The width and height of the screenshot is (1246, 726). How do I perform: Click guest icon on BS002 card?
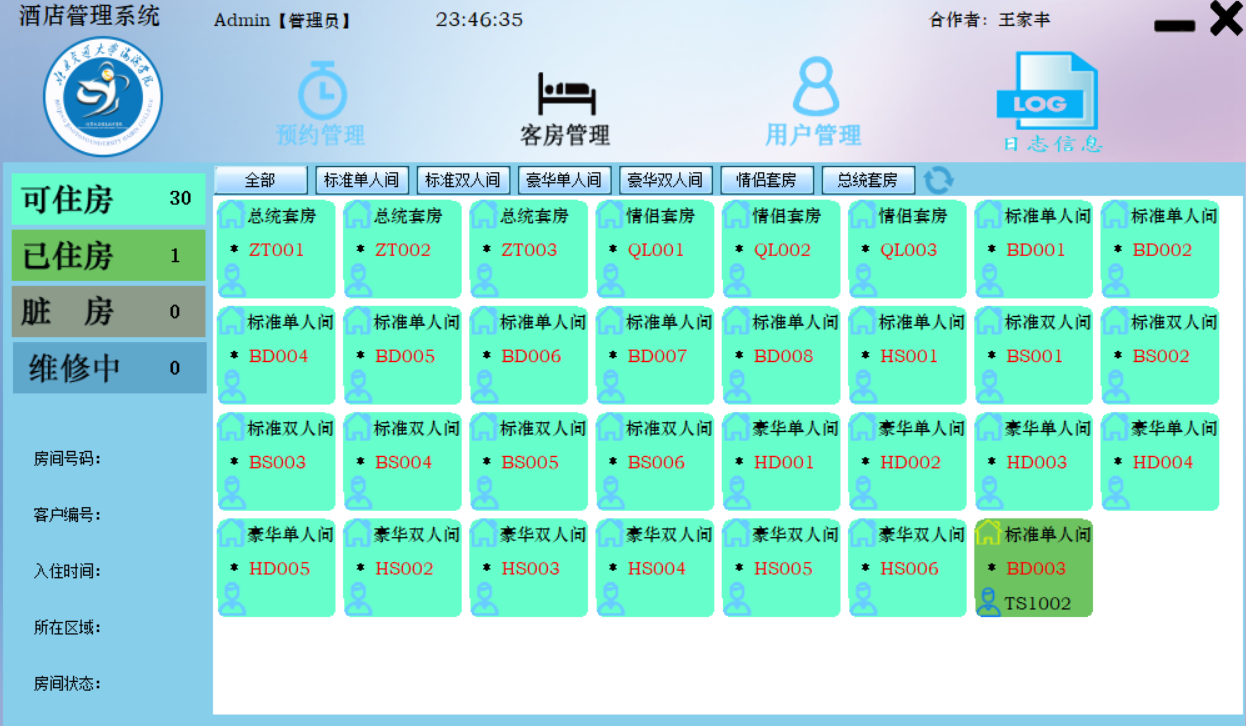(1115, 387)
